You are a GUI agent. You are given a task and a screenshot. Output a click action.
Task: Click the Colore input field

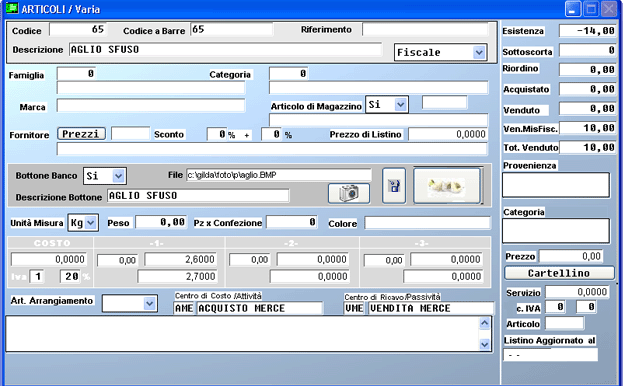[427, 223]
